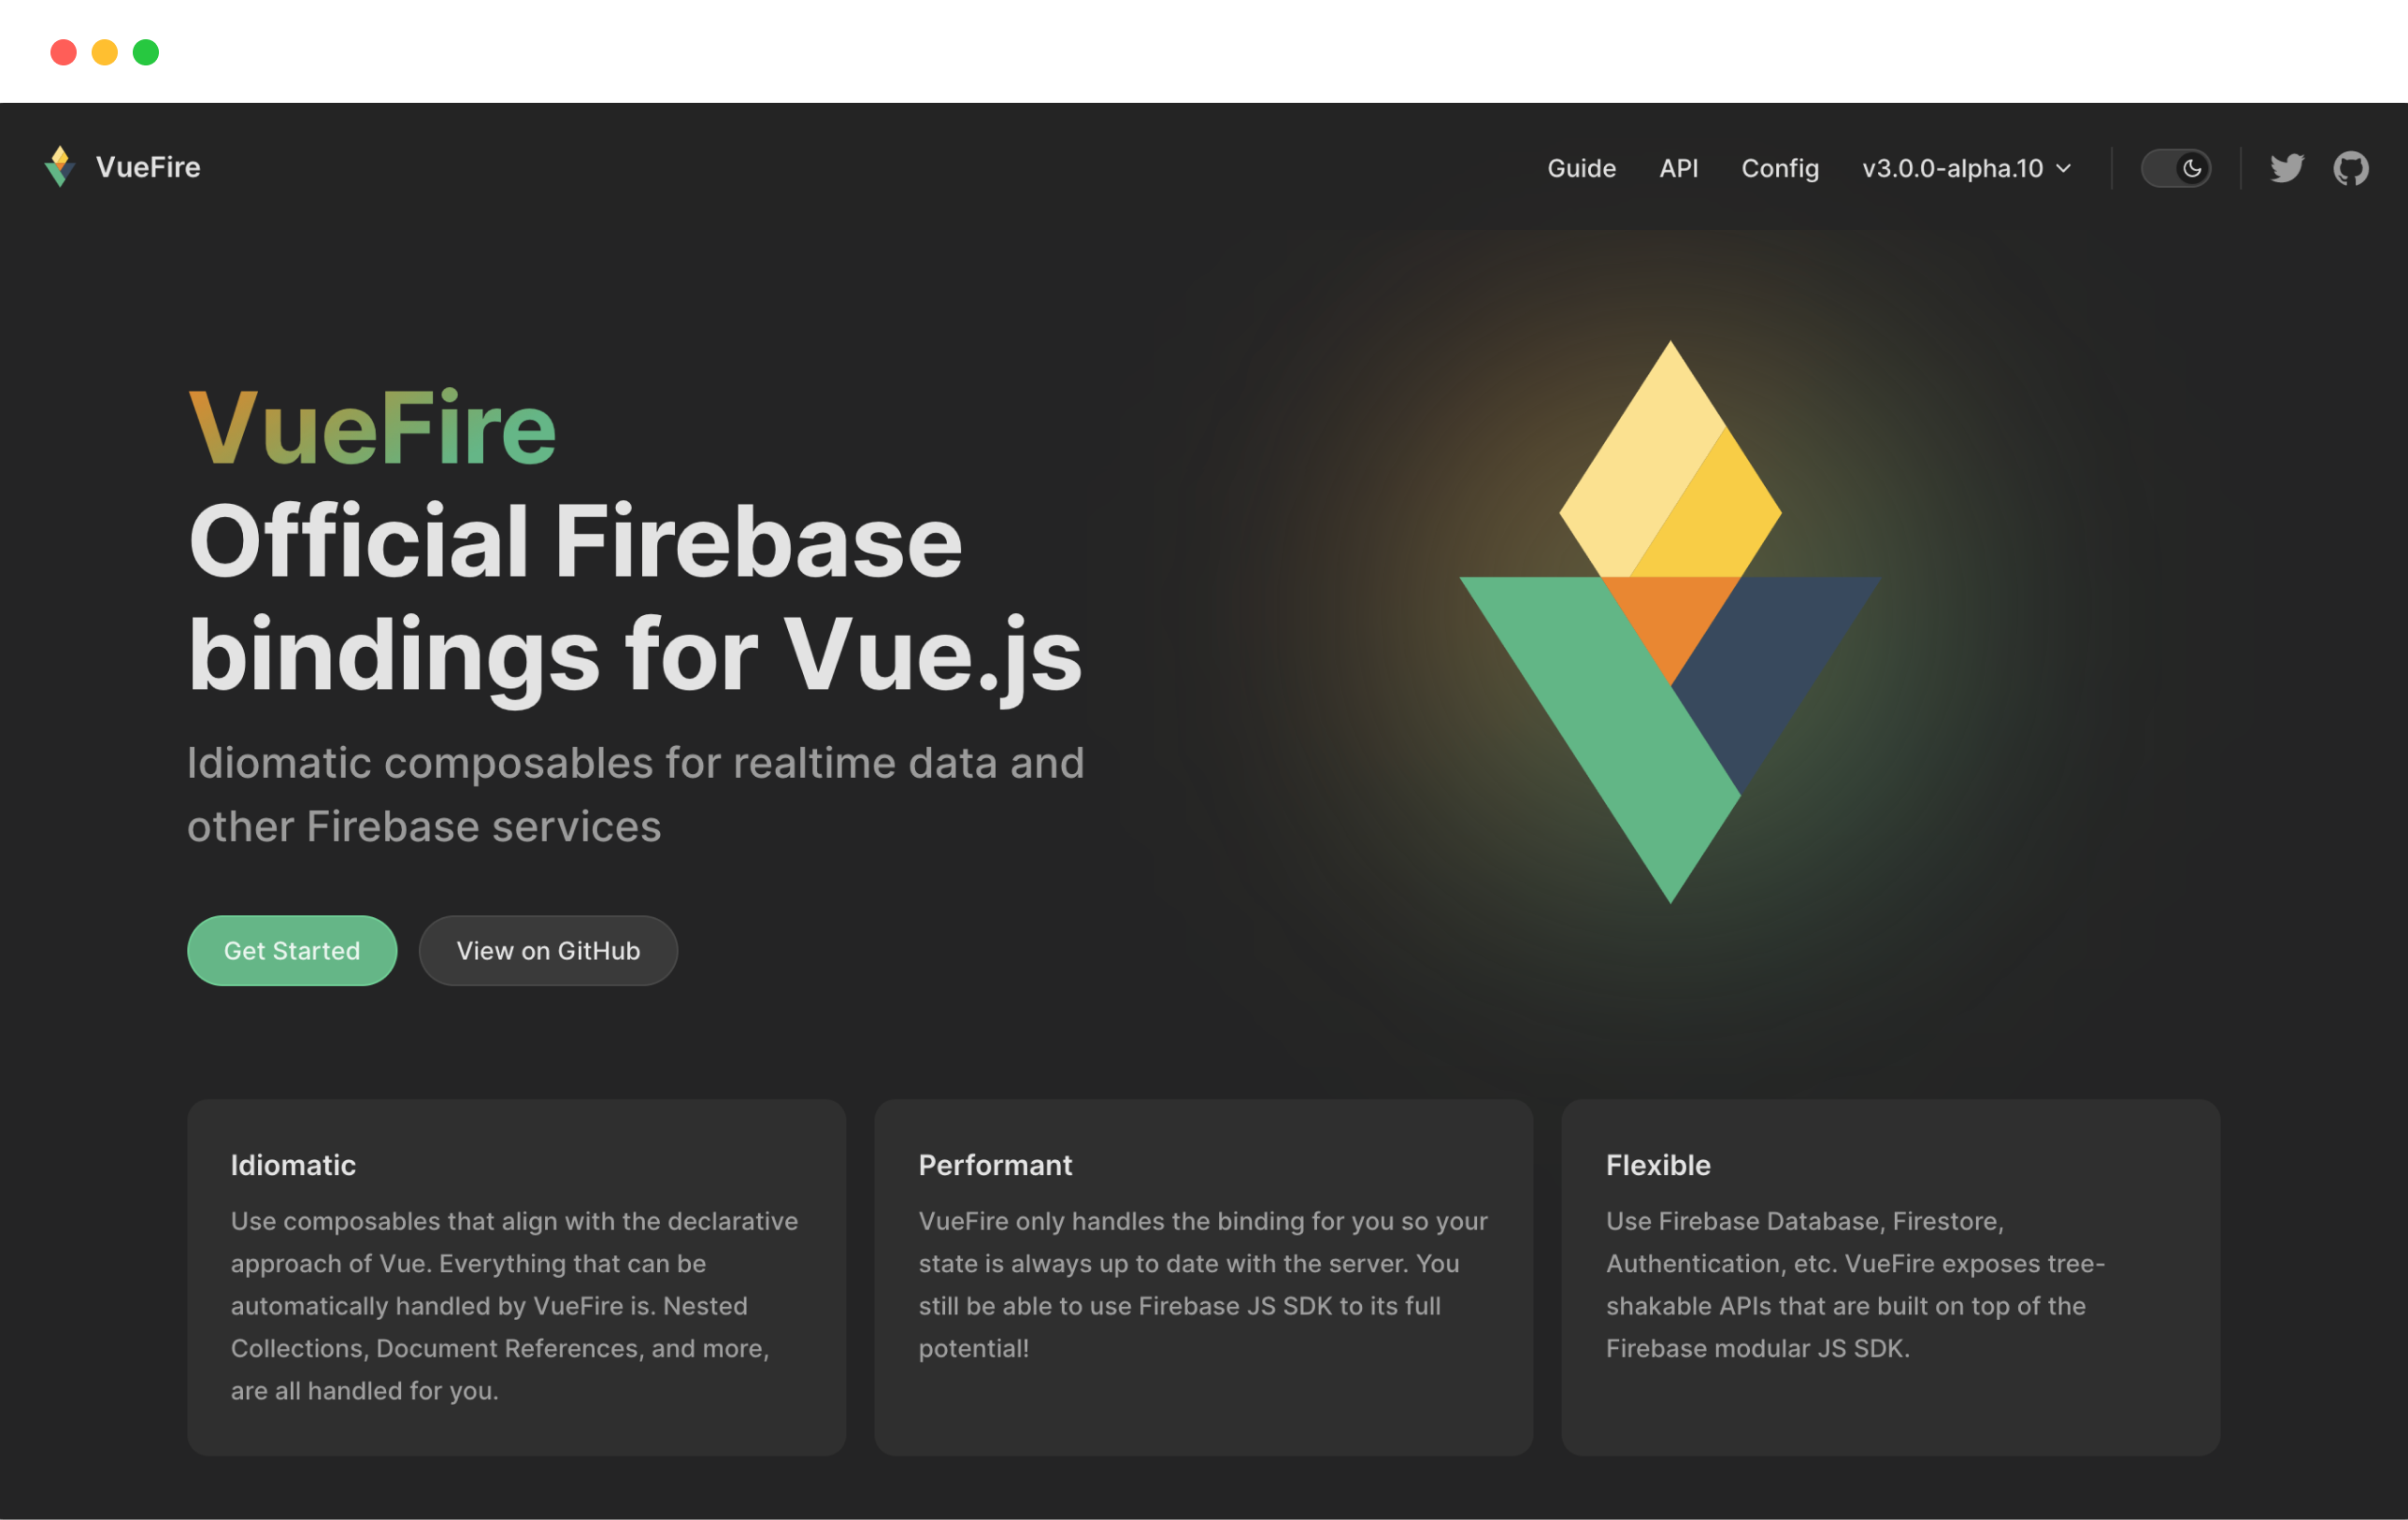The image size is (2408, 1520).
Task: Click the Get Started button
Action: coord(291,949)
